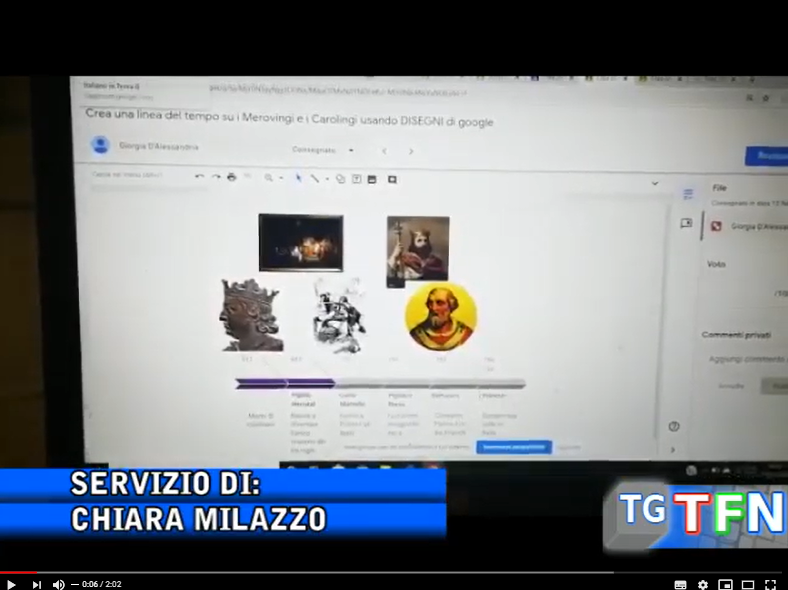788x590 pixels.
Task: Skip to the next video
Action: point(37,584)
